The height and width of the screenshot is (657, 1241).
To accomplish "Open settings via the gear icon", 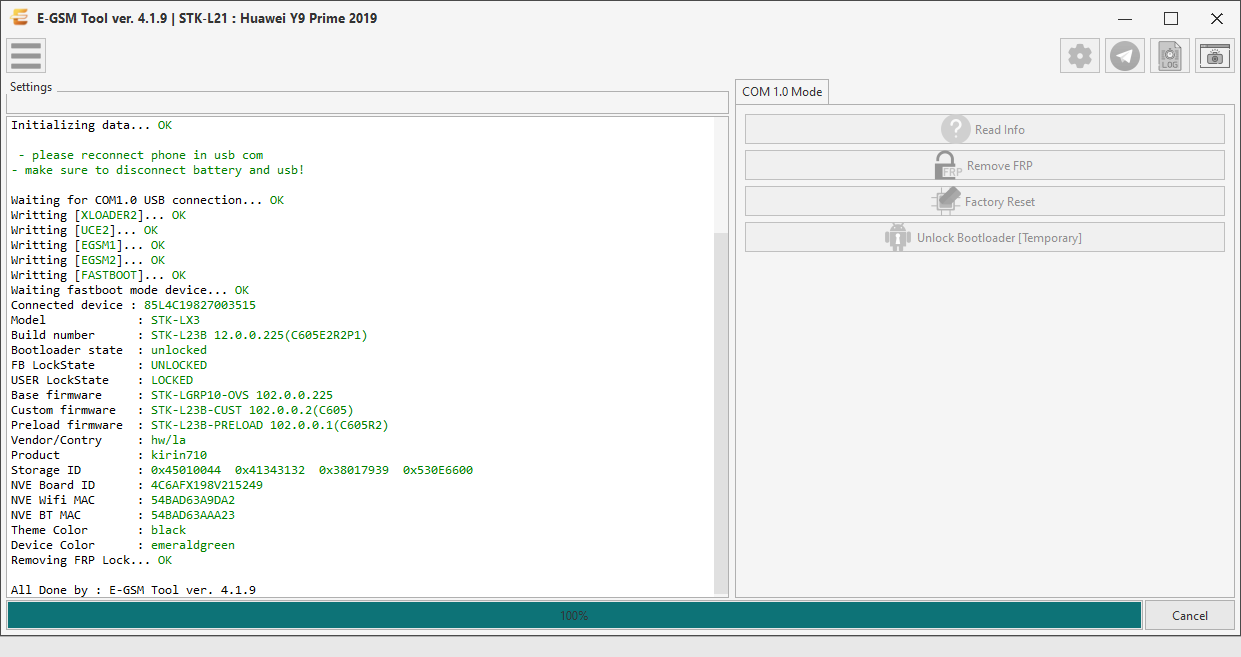I will pyautogui.click(x=1080, y=56).
